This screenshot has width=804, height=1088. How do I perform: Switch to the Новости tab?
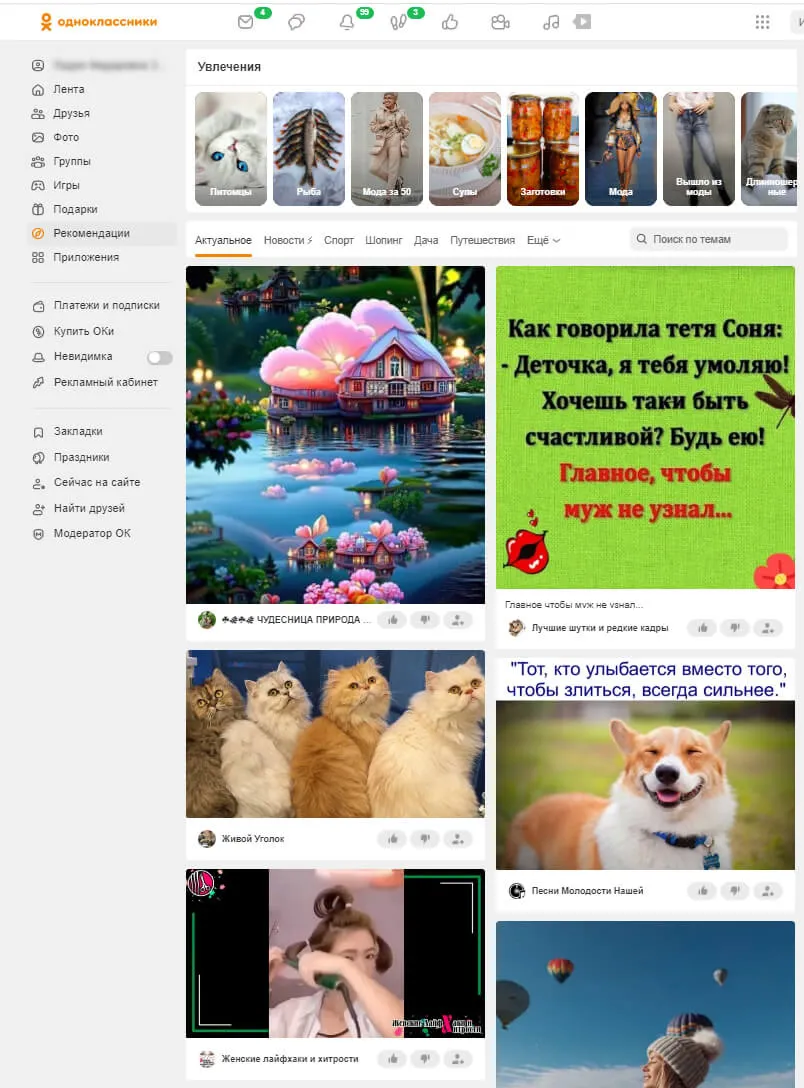click(x=288, y=240)
